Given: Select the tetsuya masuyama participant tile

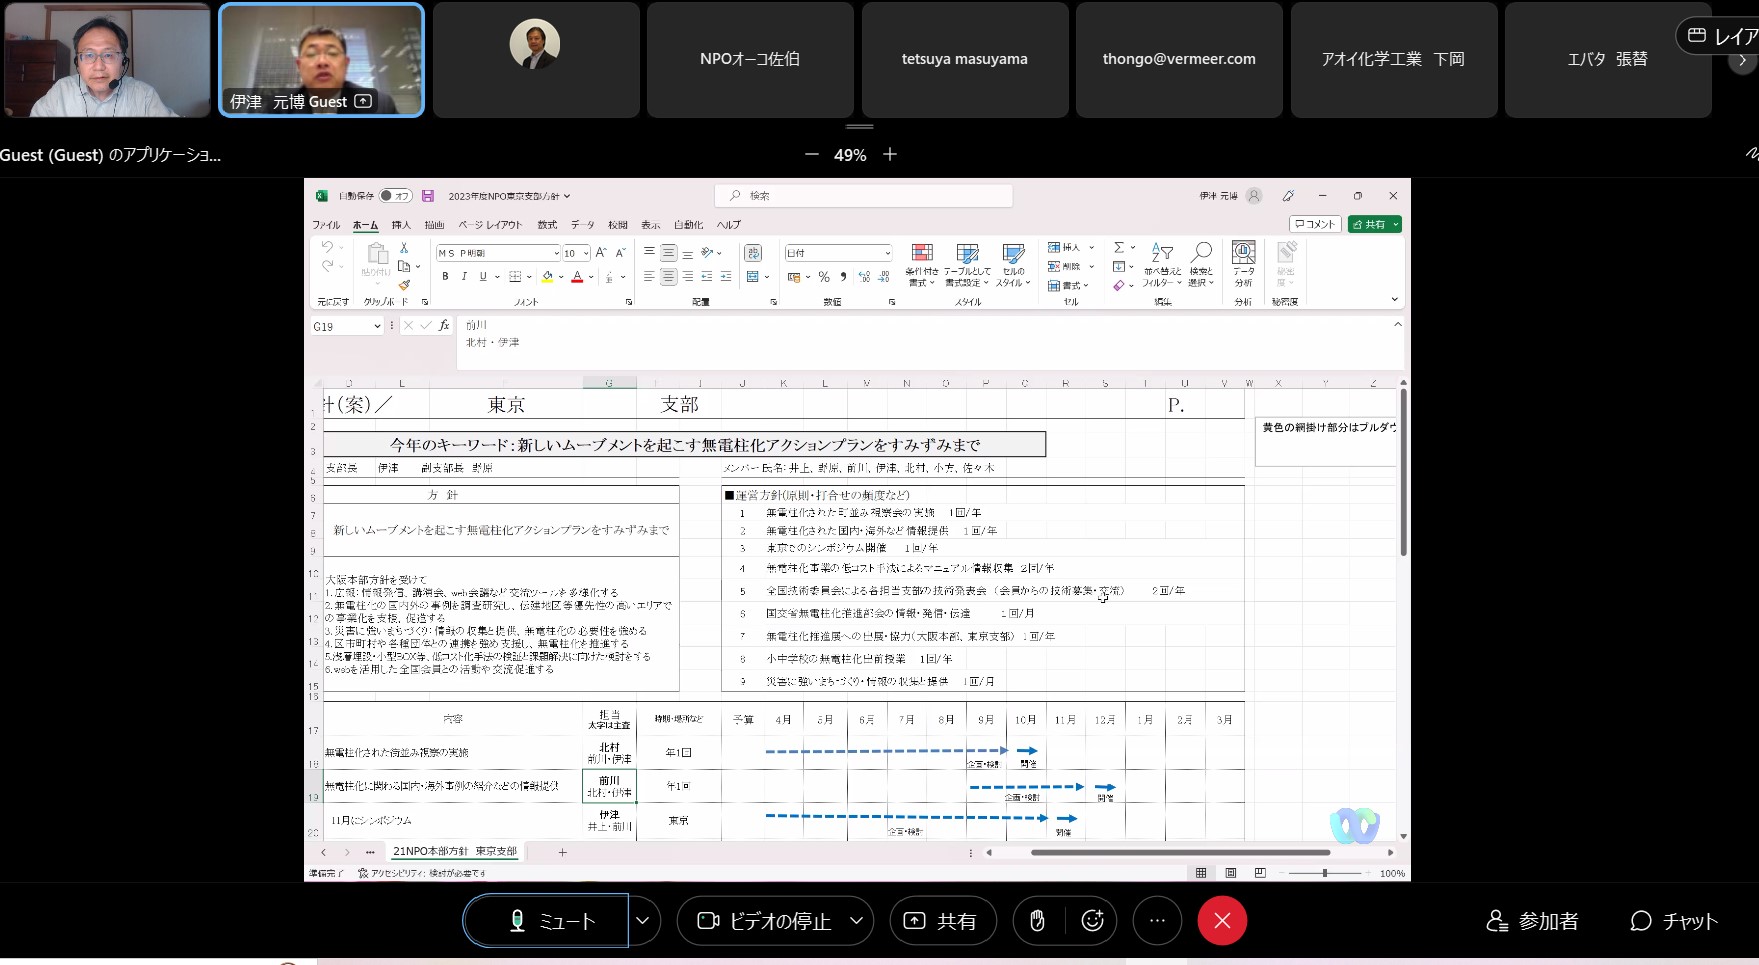Looking at the screenshot, I should [x=964, y=60].
